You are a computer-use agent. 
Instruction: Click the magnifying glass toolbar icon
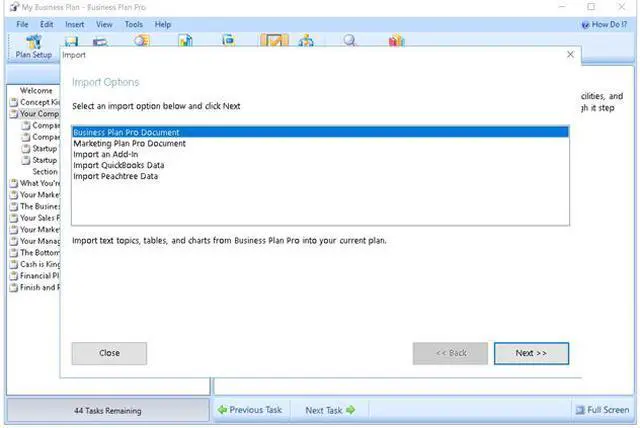[350, 40]
